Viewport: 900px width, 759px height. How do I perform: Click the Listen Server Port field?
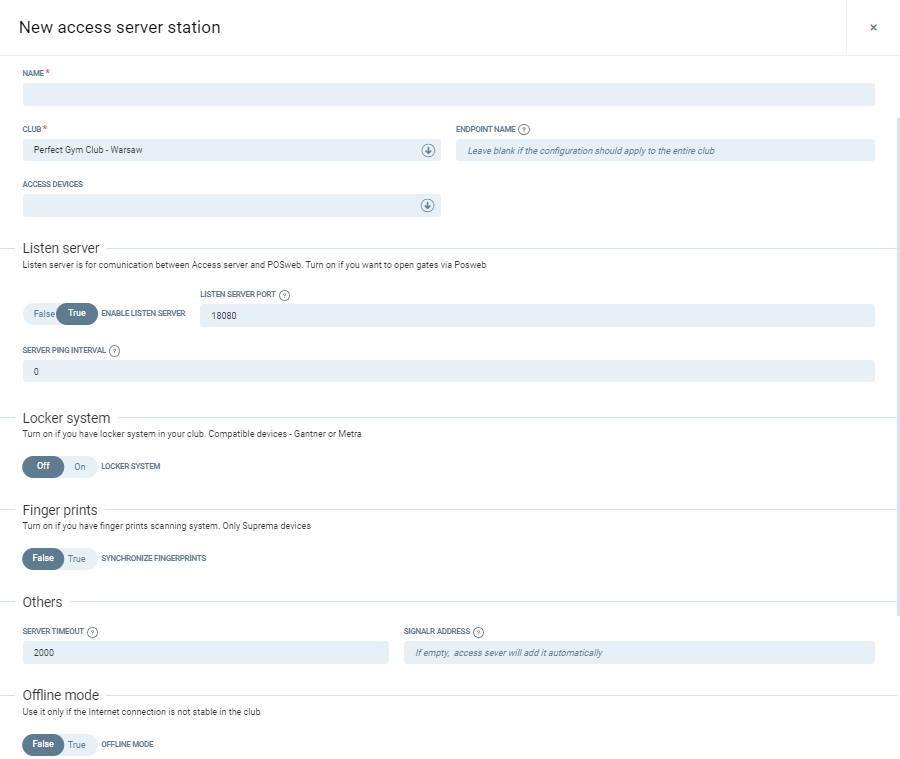[536, 316]
